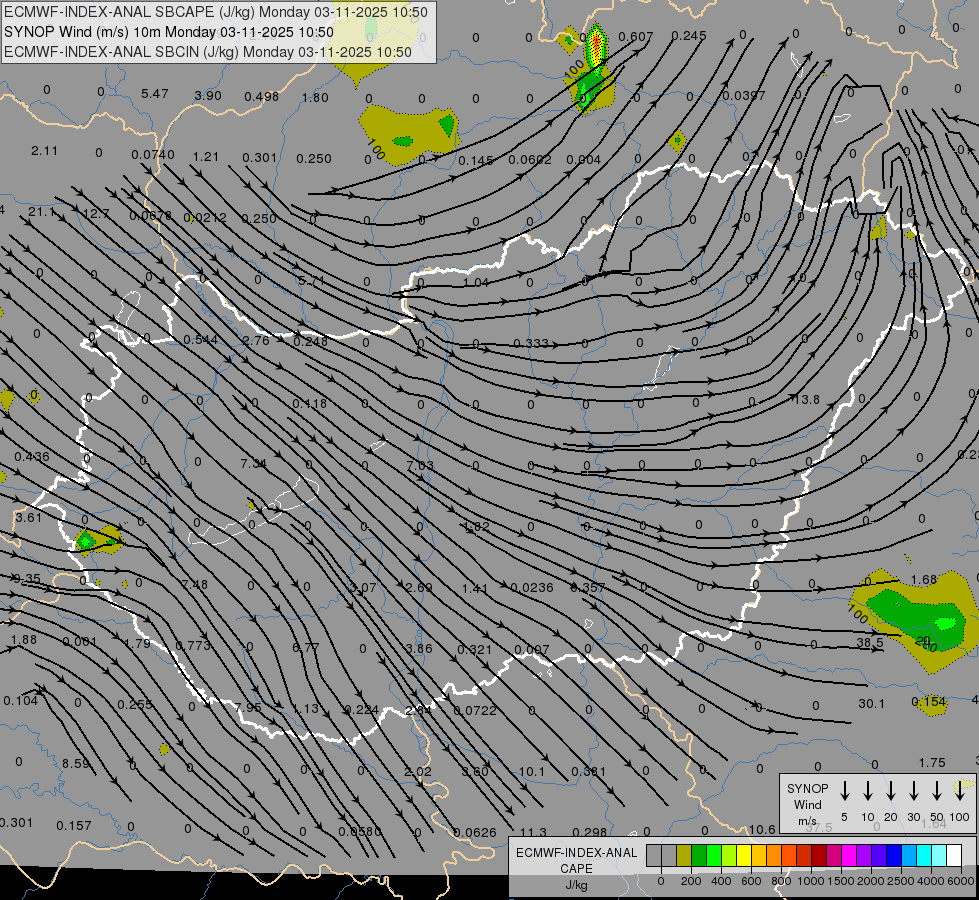Click the SBCIN value 2.76

coord(257,340)
